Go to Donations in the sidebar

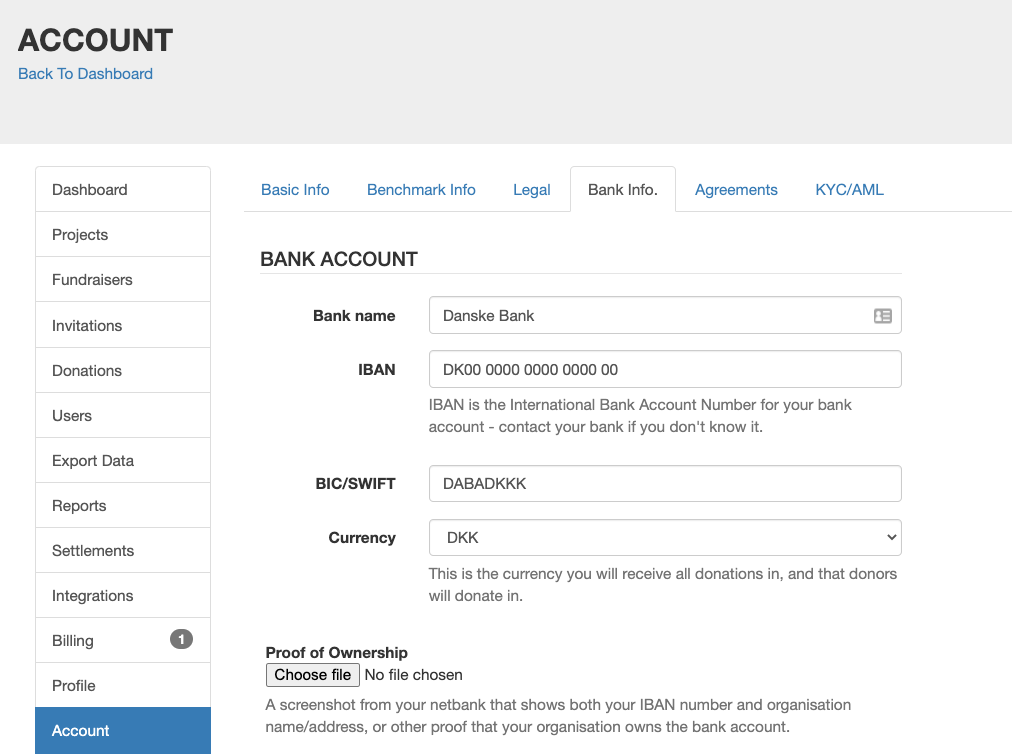coord(123,371)
